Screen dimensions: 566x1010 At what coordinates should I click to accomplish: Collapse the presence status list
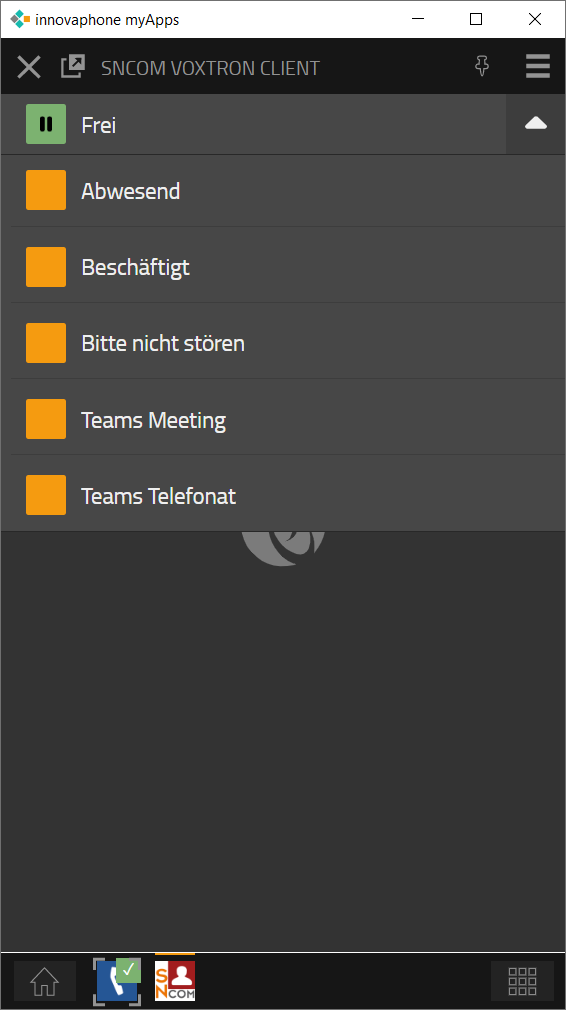point(536,124)
